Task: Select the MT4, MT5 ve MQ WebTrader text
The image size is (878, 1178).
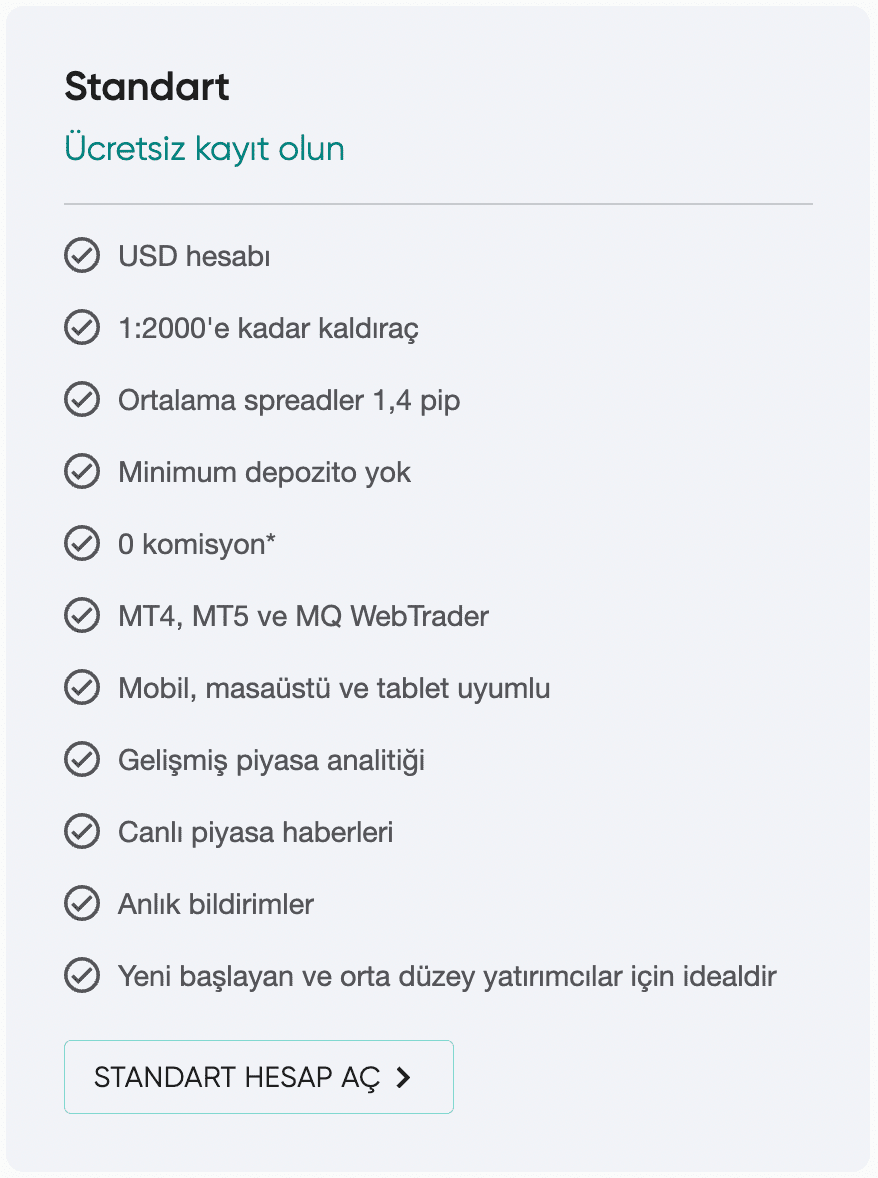Action: coord(303,617)
